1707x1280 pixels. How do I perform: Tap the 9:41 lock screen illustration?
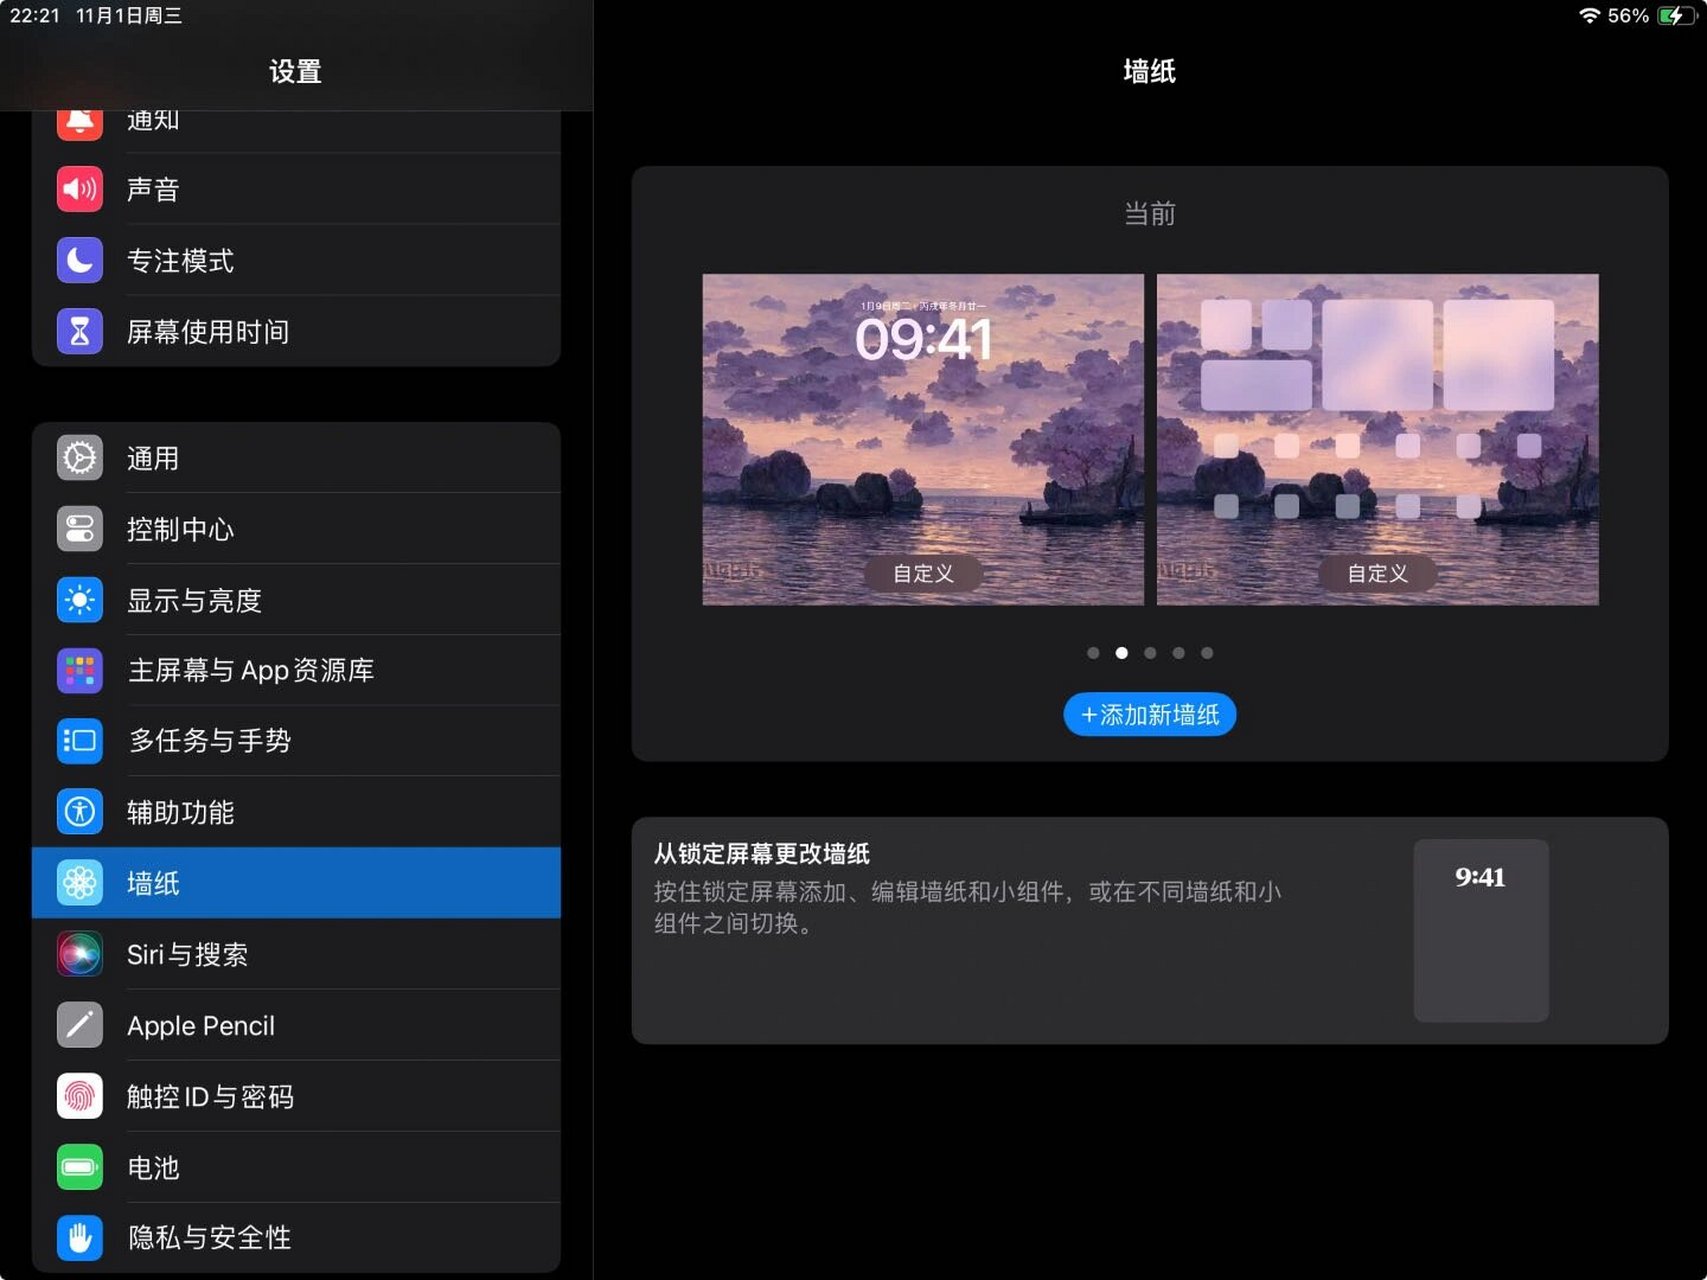pyautogui.click(x=1481, y=930)
